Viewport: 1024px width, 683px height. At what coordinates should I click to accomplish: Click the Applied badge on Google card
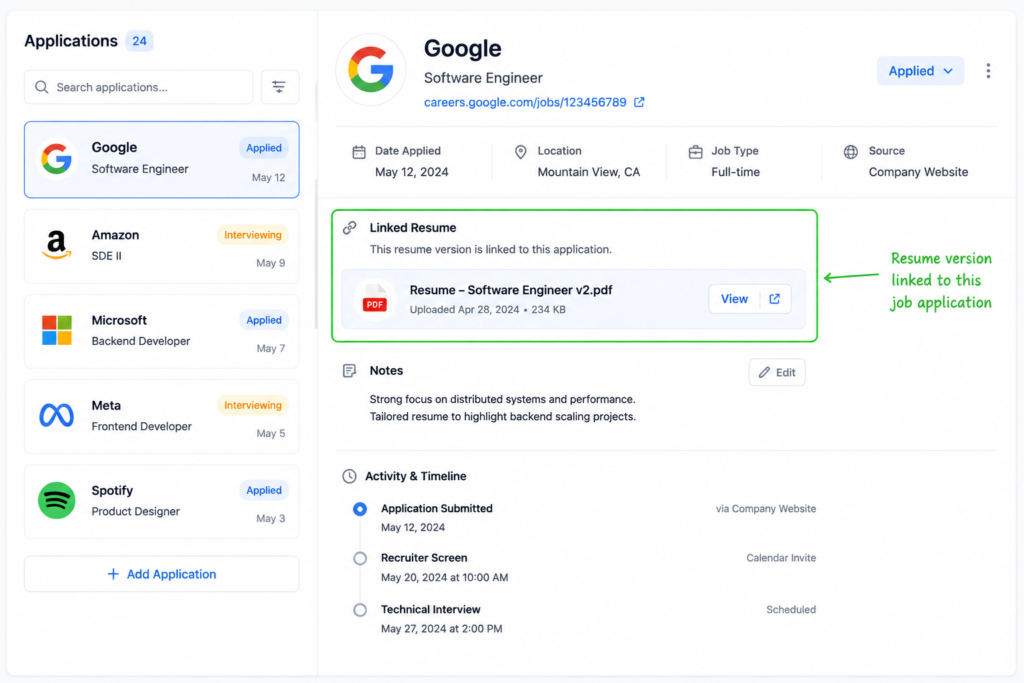(264, 148)
